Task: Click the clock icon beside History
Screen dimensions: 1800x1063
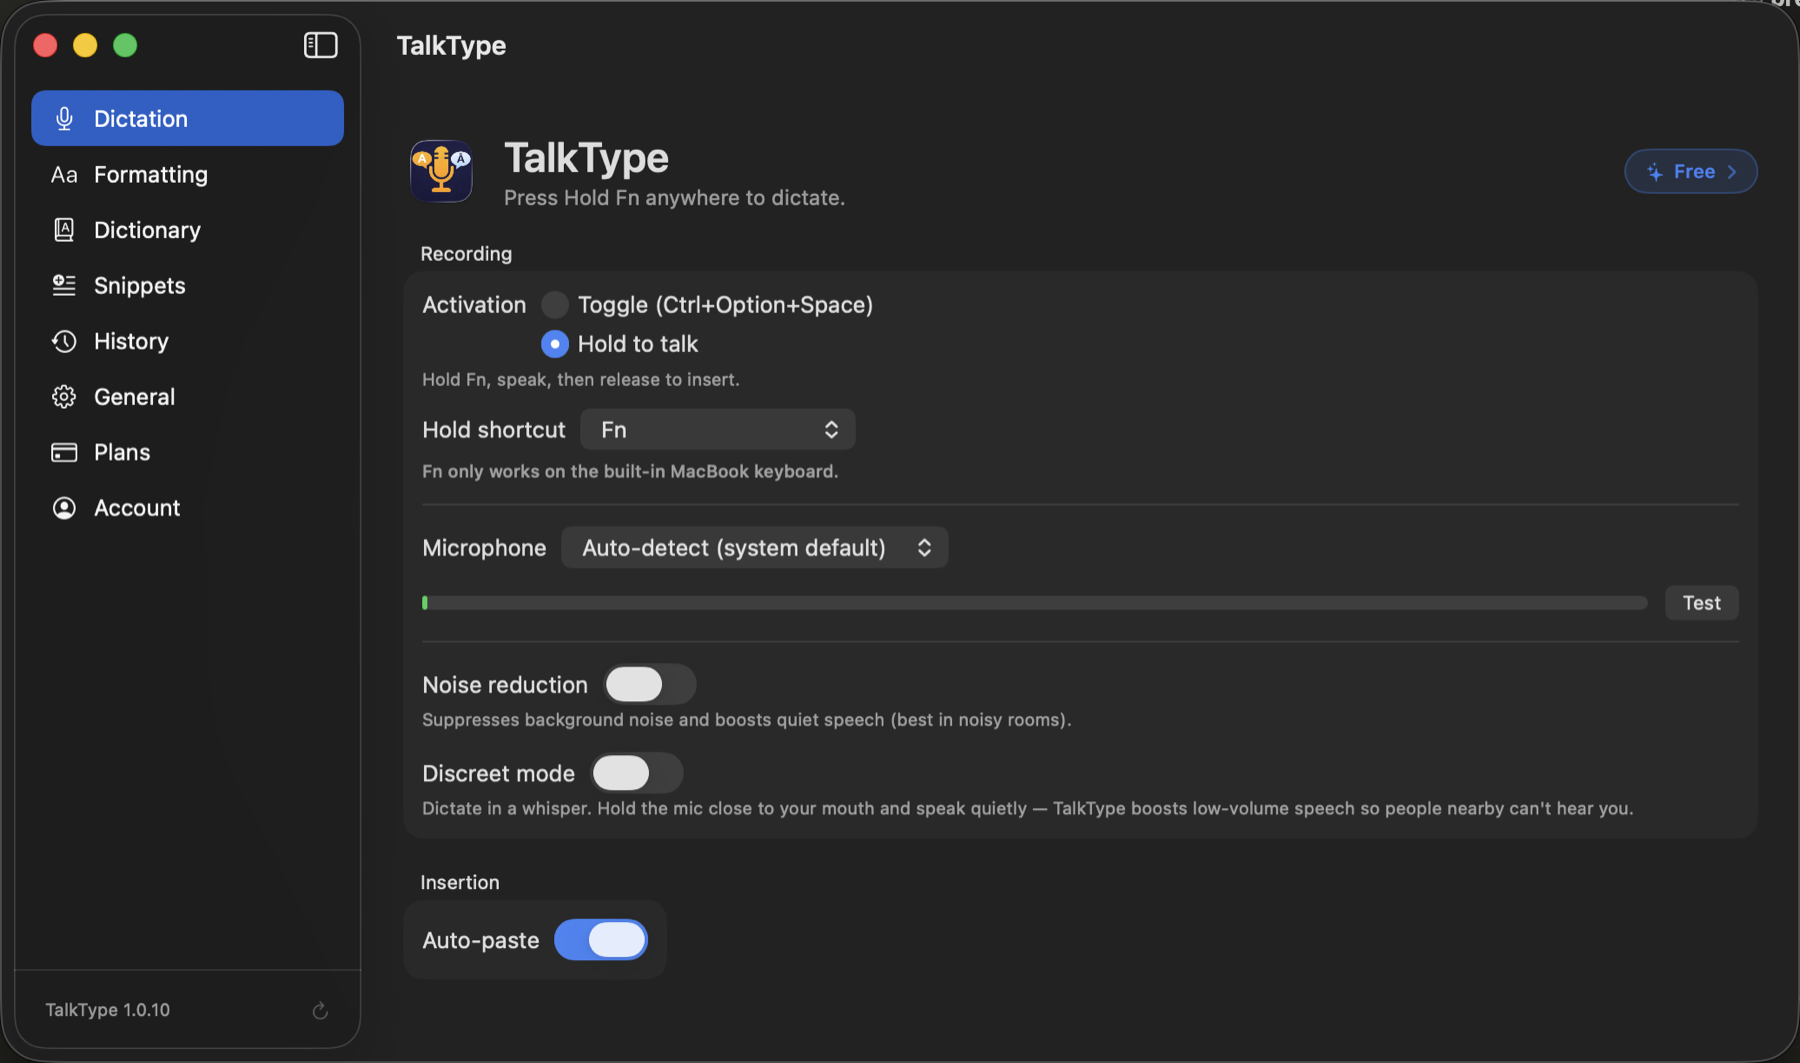Action: [x=64, y=341]
